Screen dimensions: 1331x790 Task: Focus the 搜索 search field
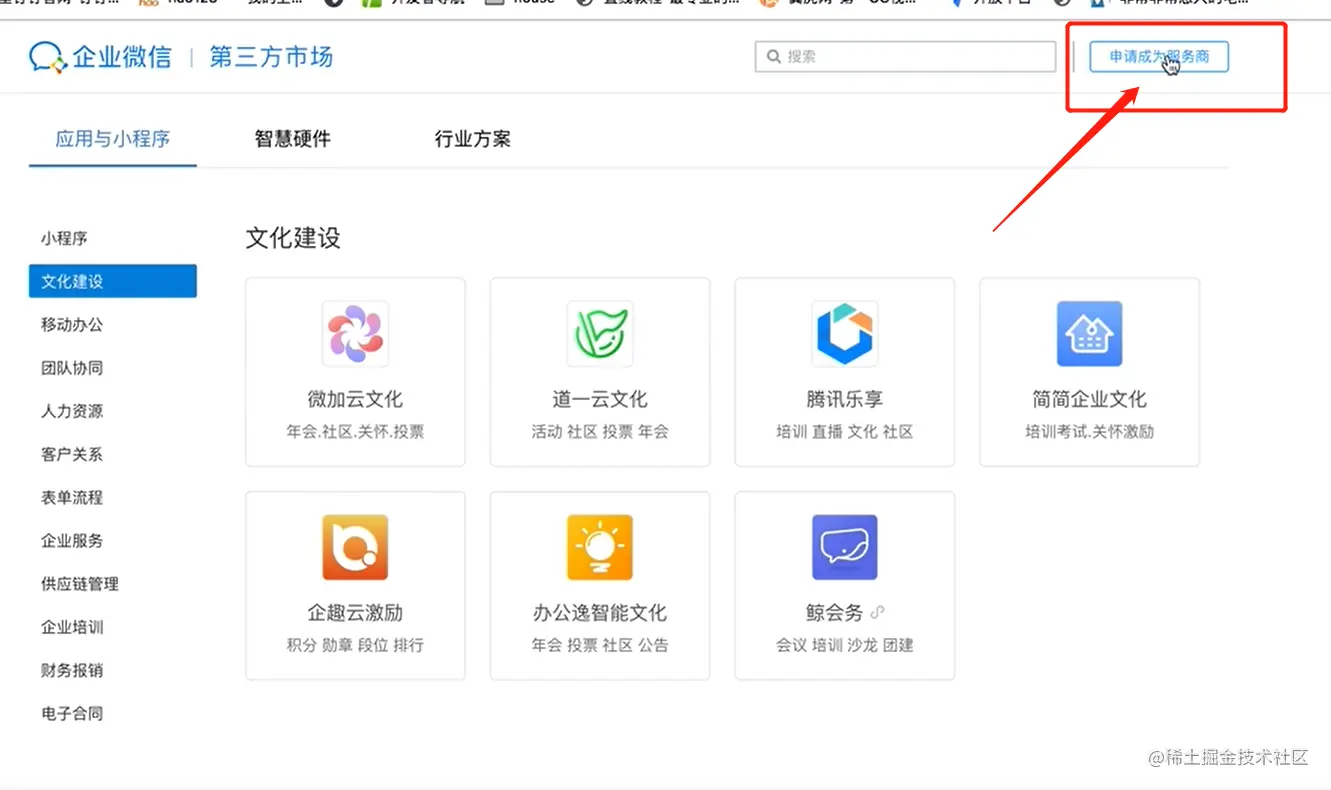tap(906, 57)
